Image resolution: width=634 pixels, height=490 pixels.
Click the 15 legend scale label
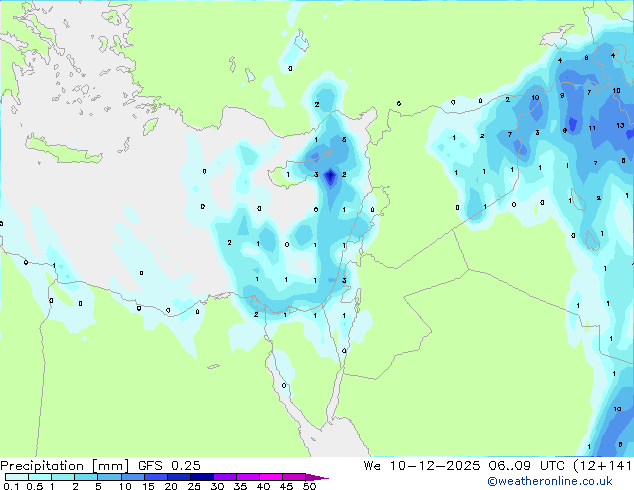(148, 486)
